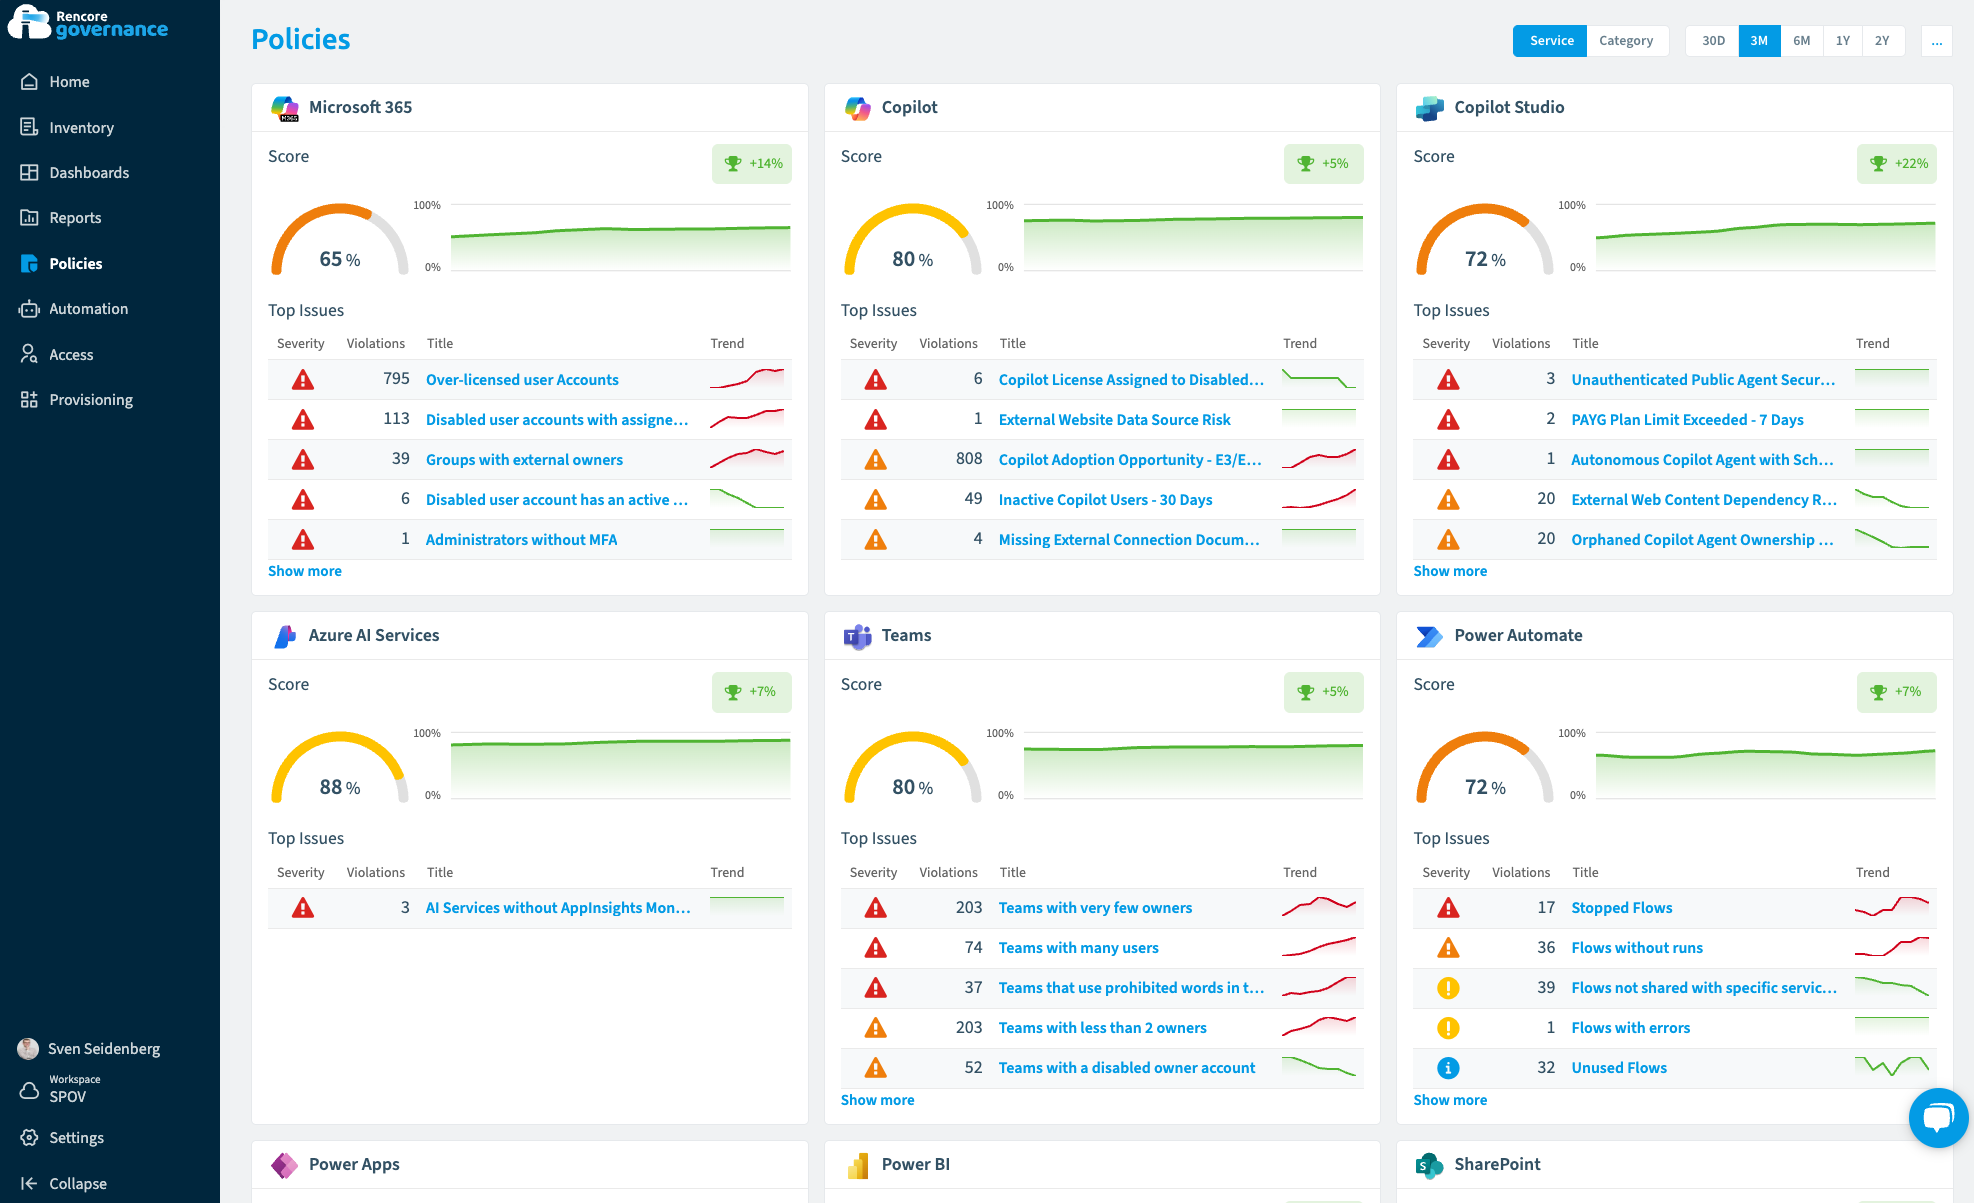Click the Dashboards grid icon in sidebar
This screenshot has height=1203, width=1974.
tap(30, 172)
